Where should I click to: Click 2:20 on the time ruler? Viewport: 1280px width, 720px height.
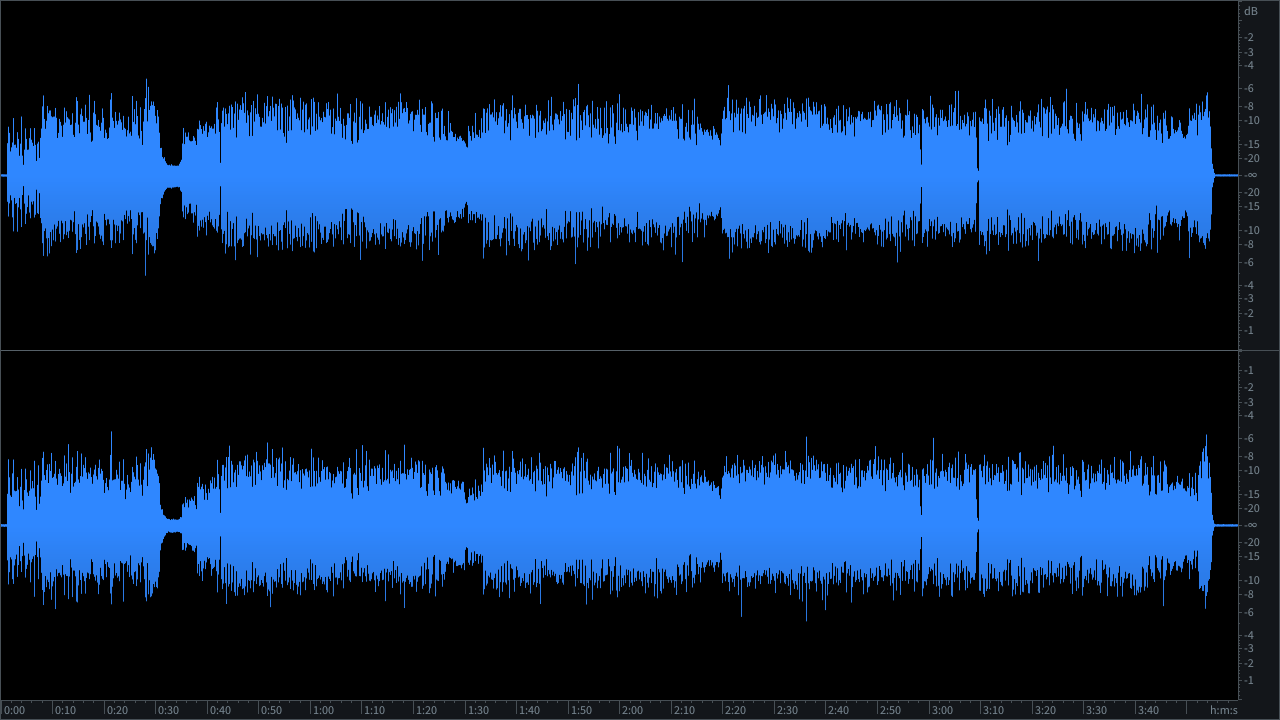click(x=735, y=710)
